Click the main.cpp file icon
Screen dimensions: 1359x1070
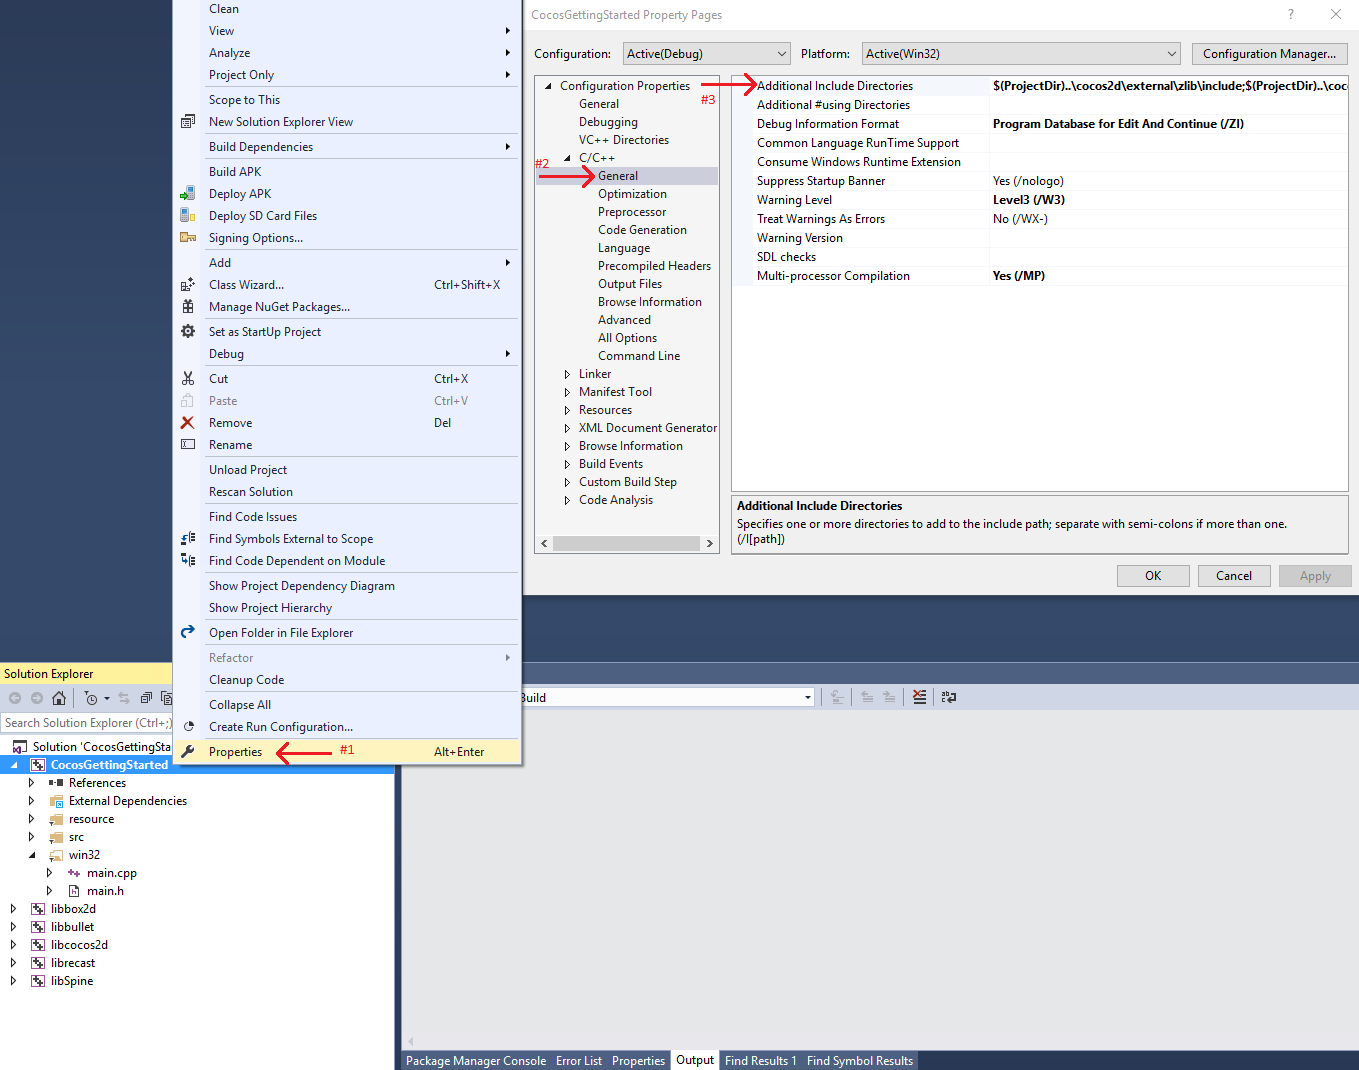click(74, 873)
